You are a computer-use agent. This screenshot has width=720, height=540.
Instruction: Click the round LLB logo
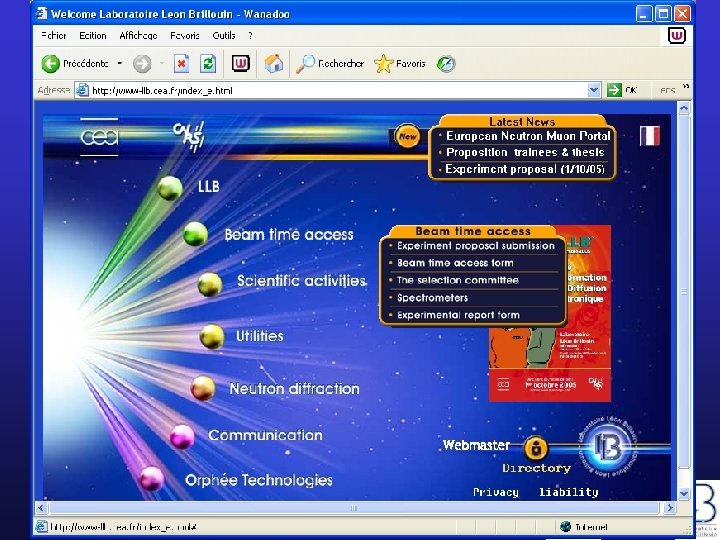(x=607, y=446)
